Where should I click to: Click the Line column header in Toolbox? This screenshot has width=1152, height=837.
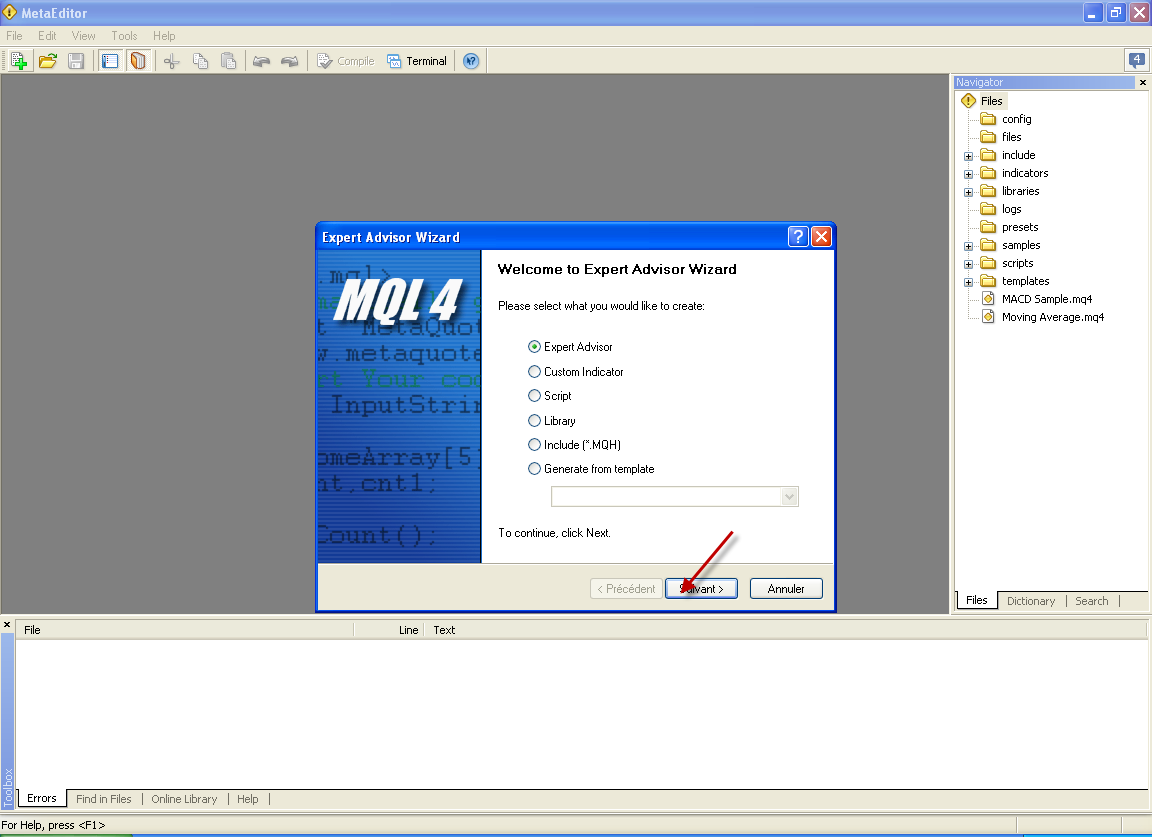pos(389,630)
